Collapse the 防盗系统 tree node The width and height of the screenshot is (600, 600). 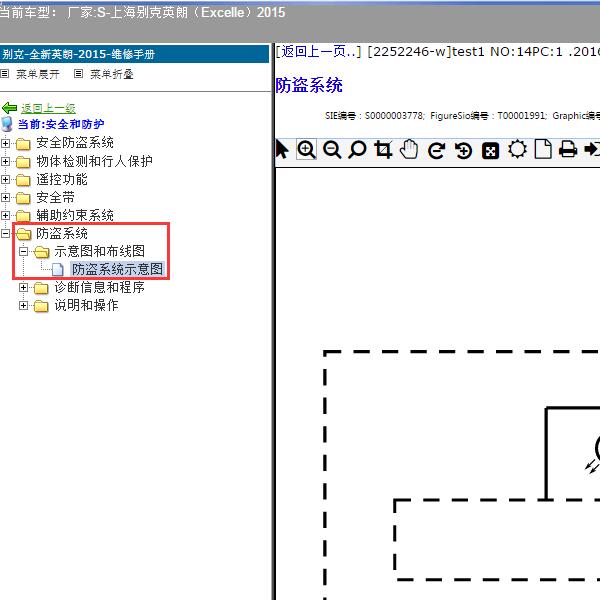coord(5,233)
